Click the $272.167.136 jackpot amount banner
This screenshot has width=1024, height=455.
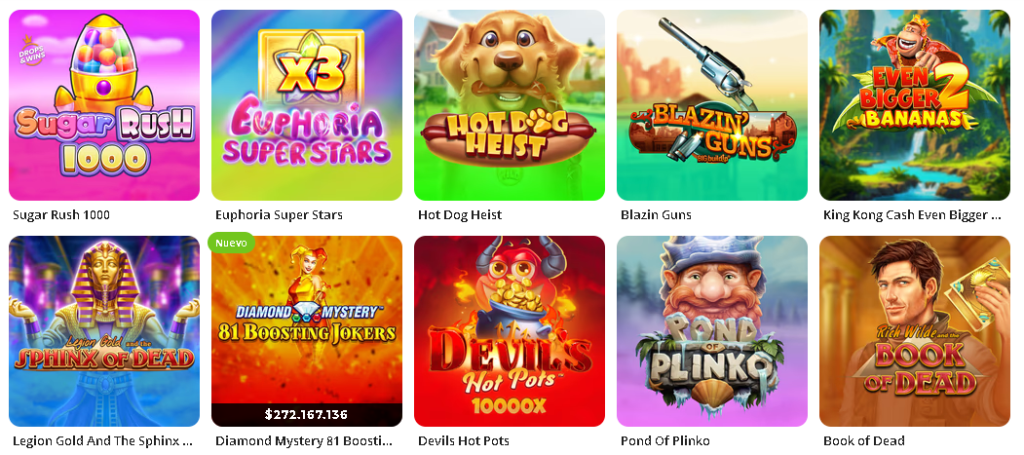307,415
